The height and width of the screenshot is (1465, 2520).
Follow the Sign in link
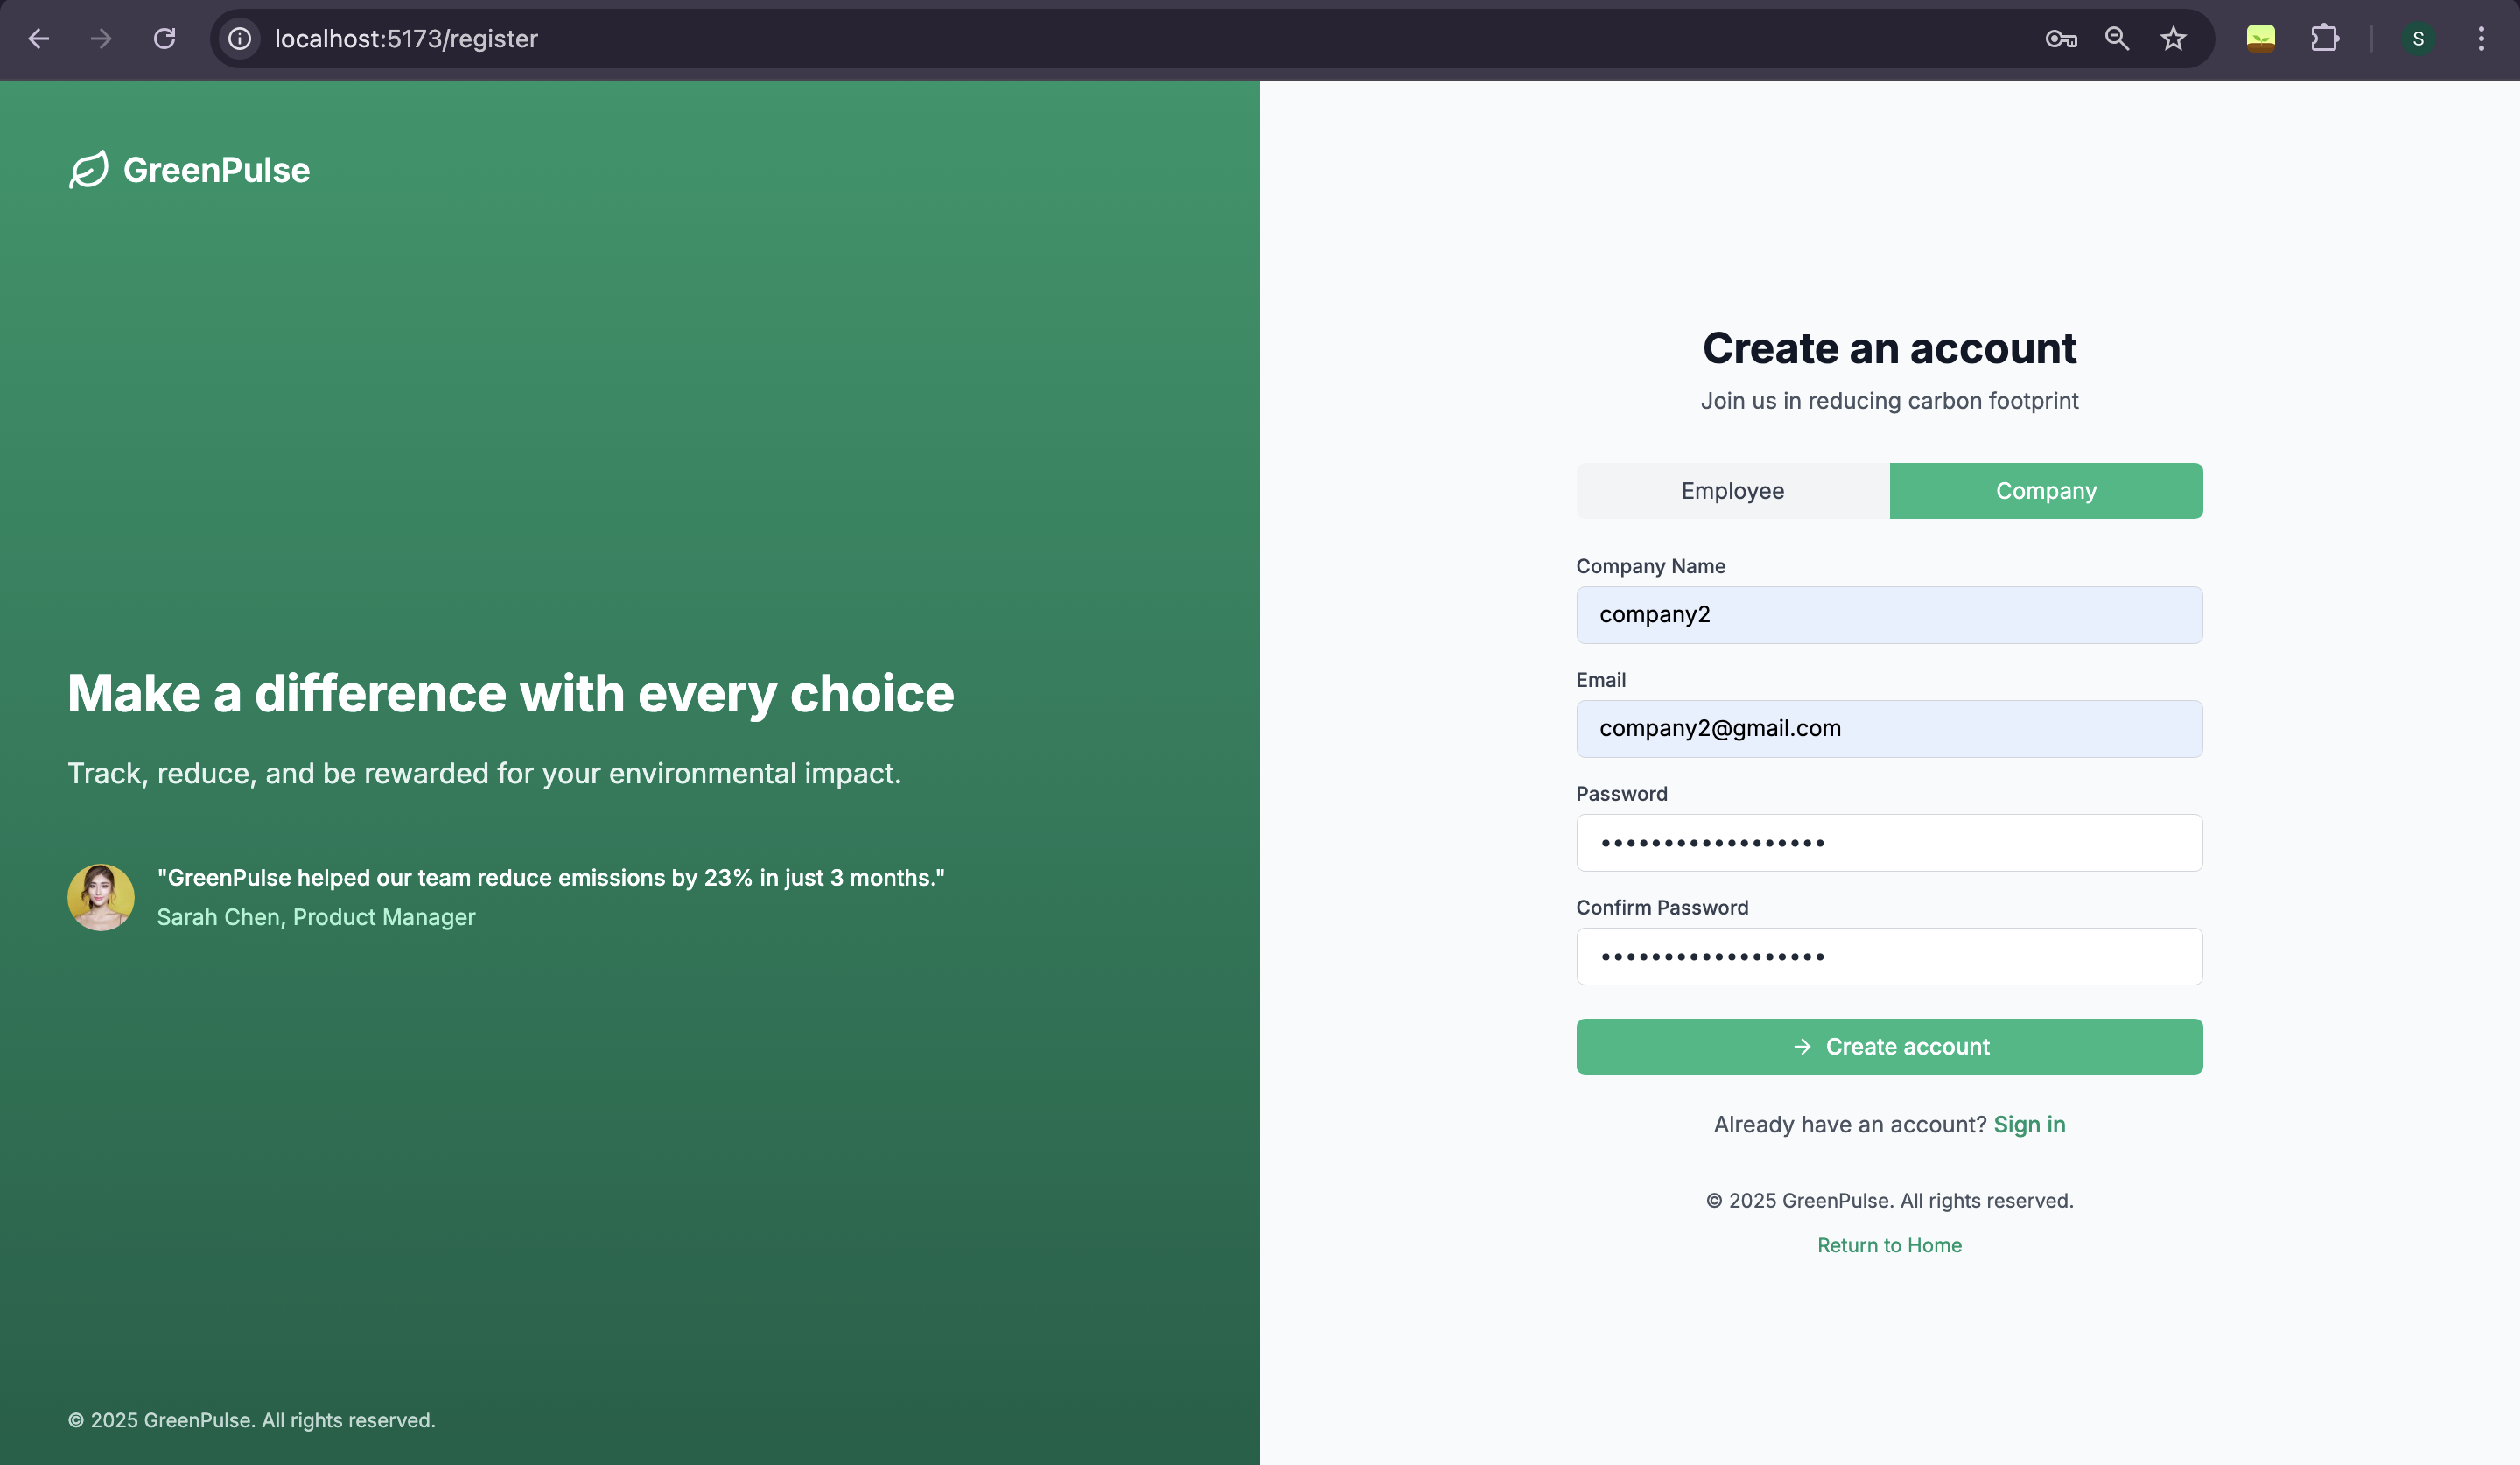(2028, 1124)
